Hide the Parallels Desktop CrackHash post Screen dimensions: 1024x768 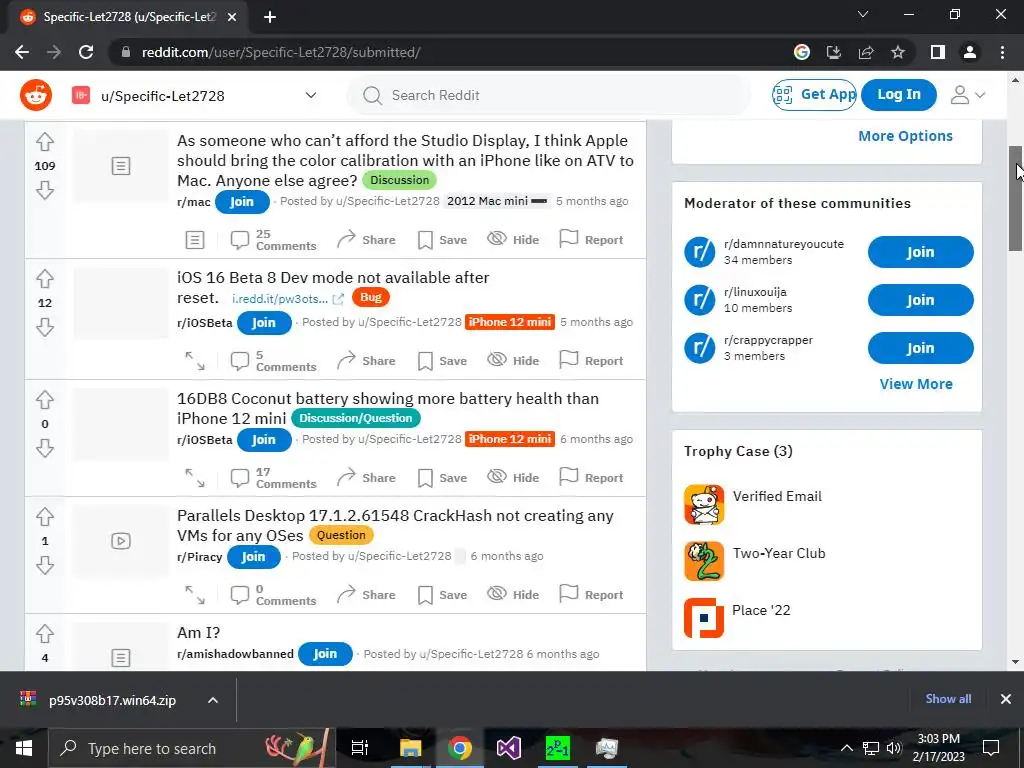coord(513,594)
